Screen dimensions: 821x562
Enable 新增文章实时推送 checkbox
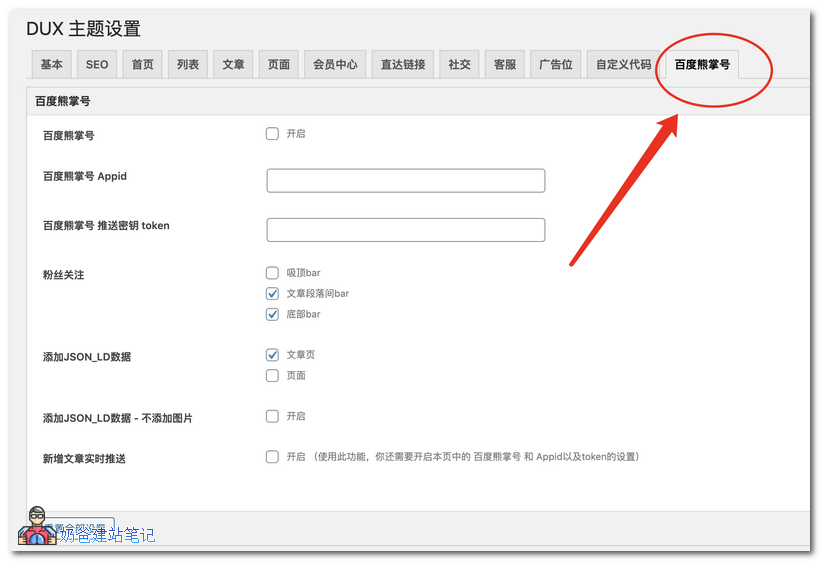[x=272, y=457]
